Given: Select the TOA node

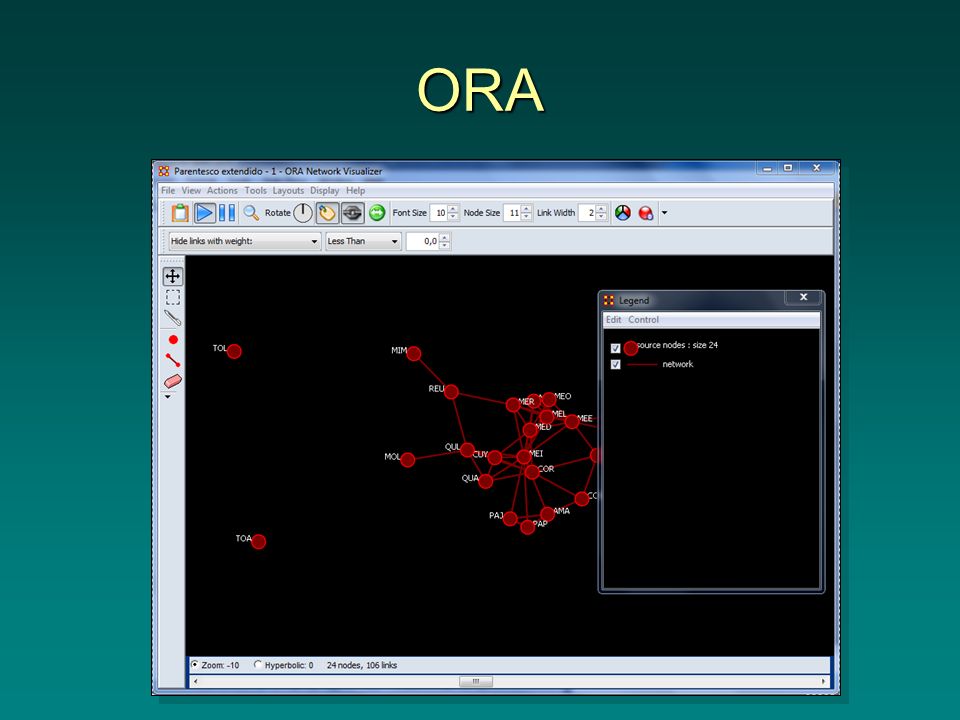Looking at the screenshot, I should 258,542.
